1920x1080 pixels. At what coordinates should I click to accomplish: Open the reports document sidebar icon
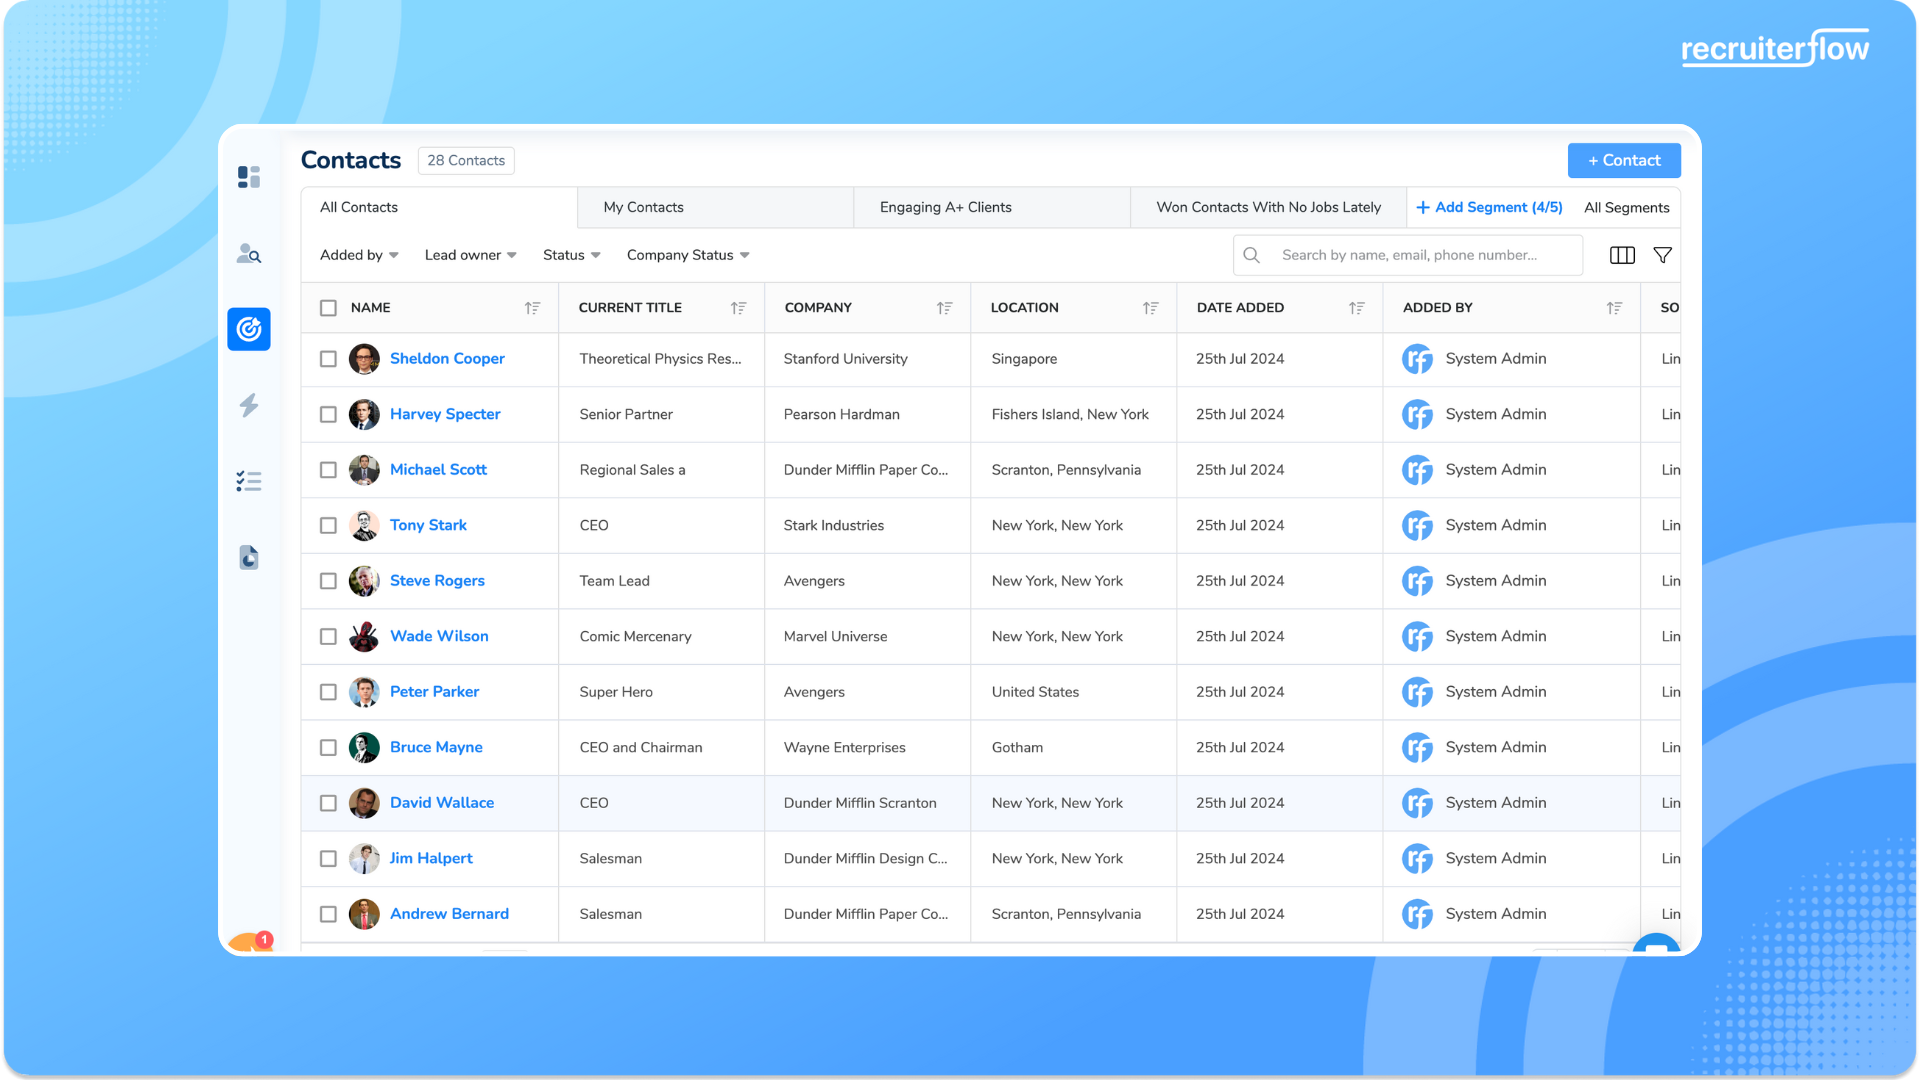[x=249, y=557]
